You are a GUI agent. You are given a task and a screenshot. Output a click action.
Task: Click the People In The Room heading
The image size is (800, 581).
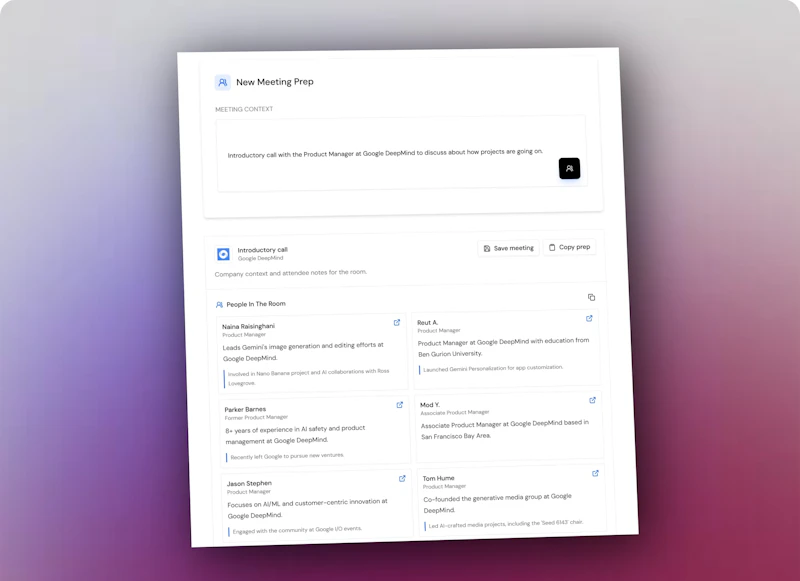click(256, 304)
